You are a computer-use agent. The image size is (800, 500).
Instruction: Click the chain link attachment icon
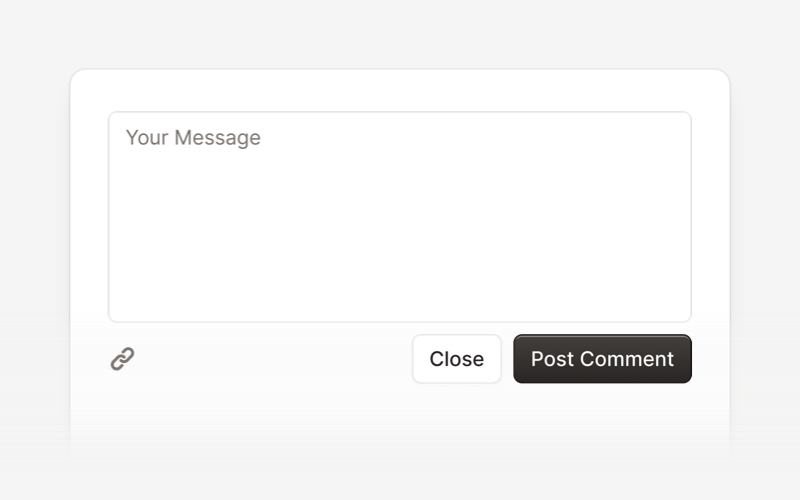click(x=122, y=359)
